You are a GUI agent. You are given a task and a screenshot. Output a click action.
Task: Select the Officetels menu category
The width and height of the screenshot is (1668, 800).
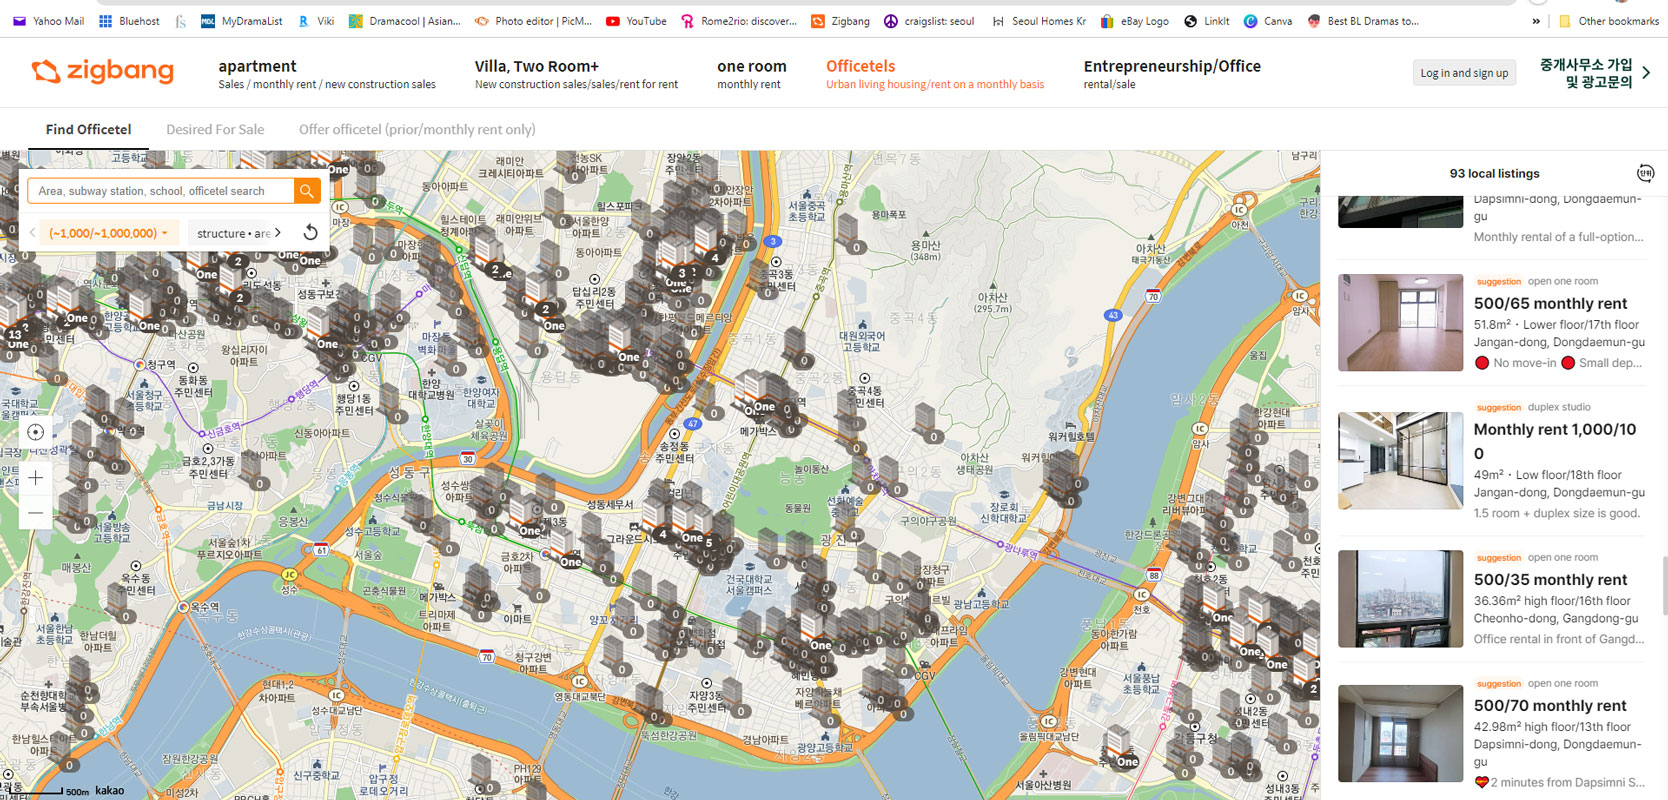pos(860,66)
